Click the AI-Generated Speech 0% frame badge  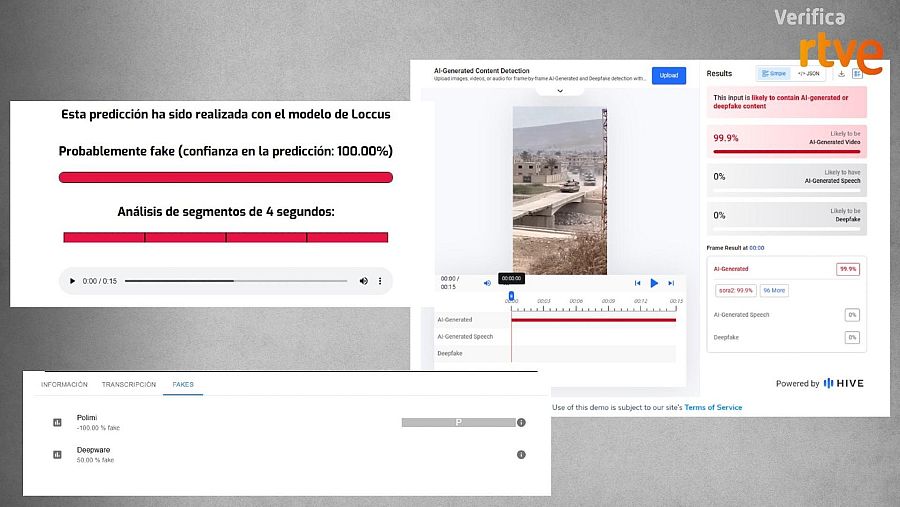coord(852,315)
